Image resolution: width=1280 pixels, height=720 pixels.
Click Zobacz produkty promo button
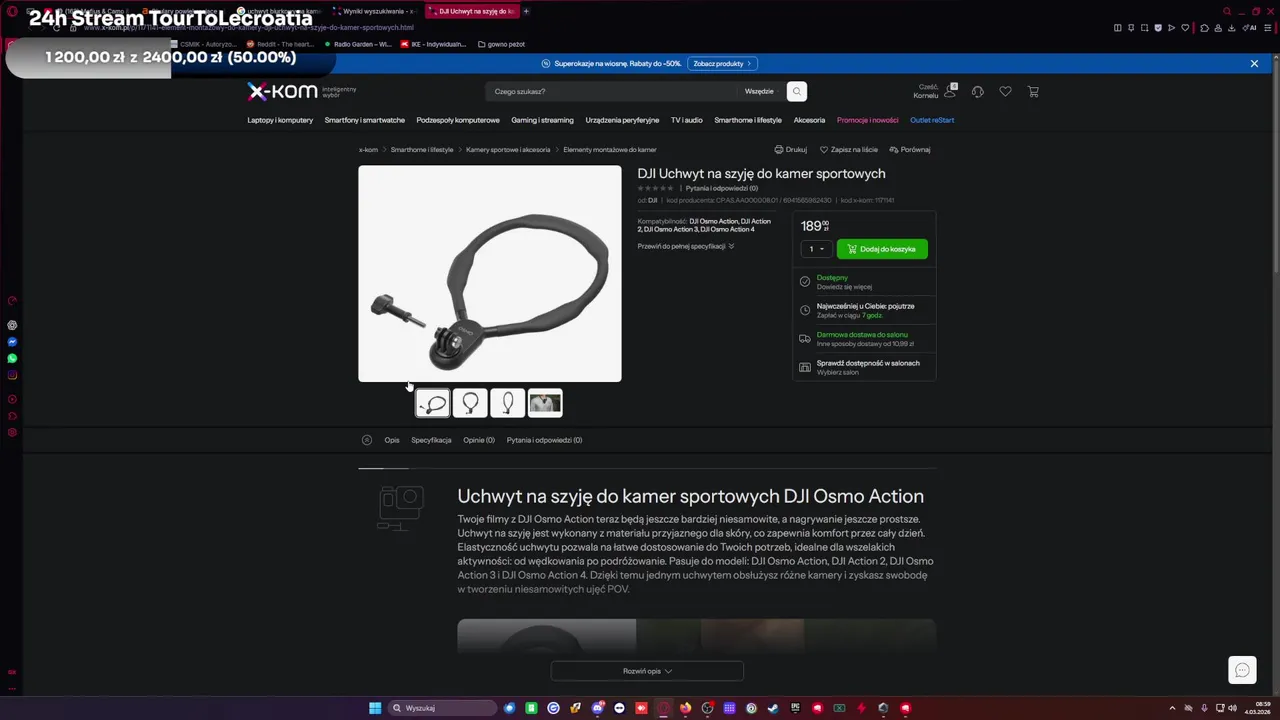(722, 63)
